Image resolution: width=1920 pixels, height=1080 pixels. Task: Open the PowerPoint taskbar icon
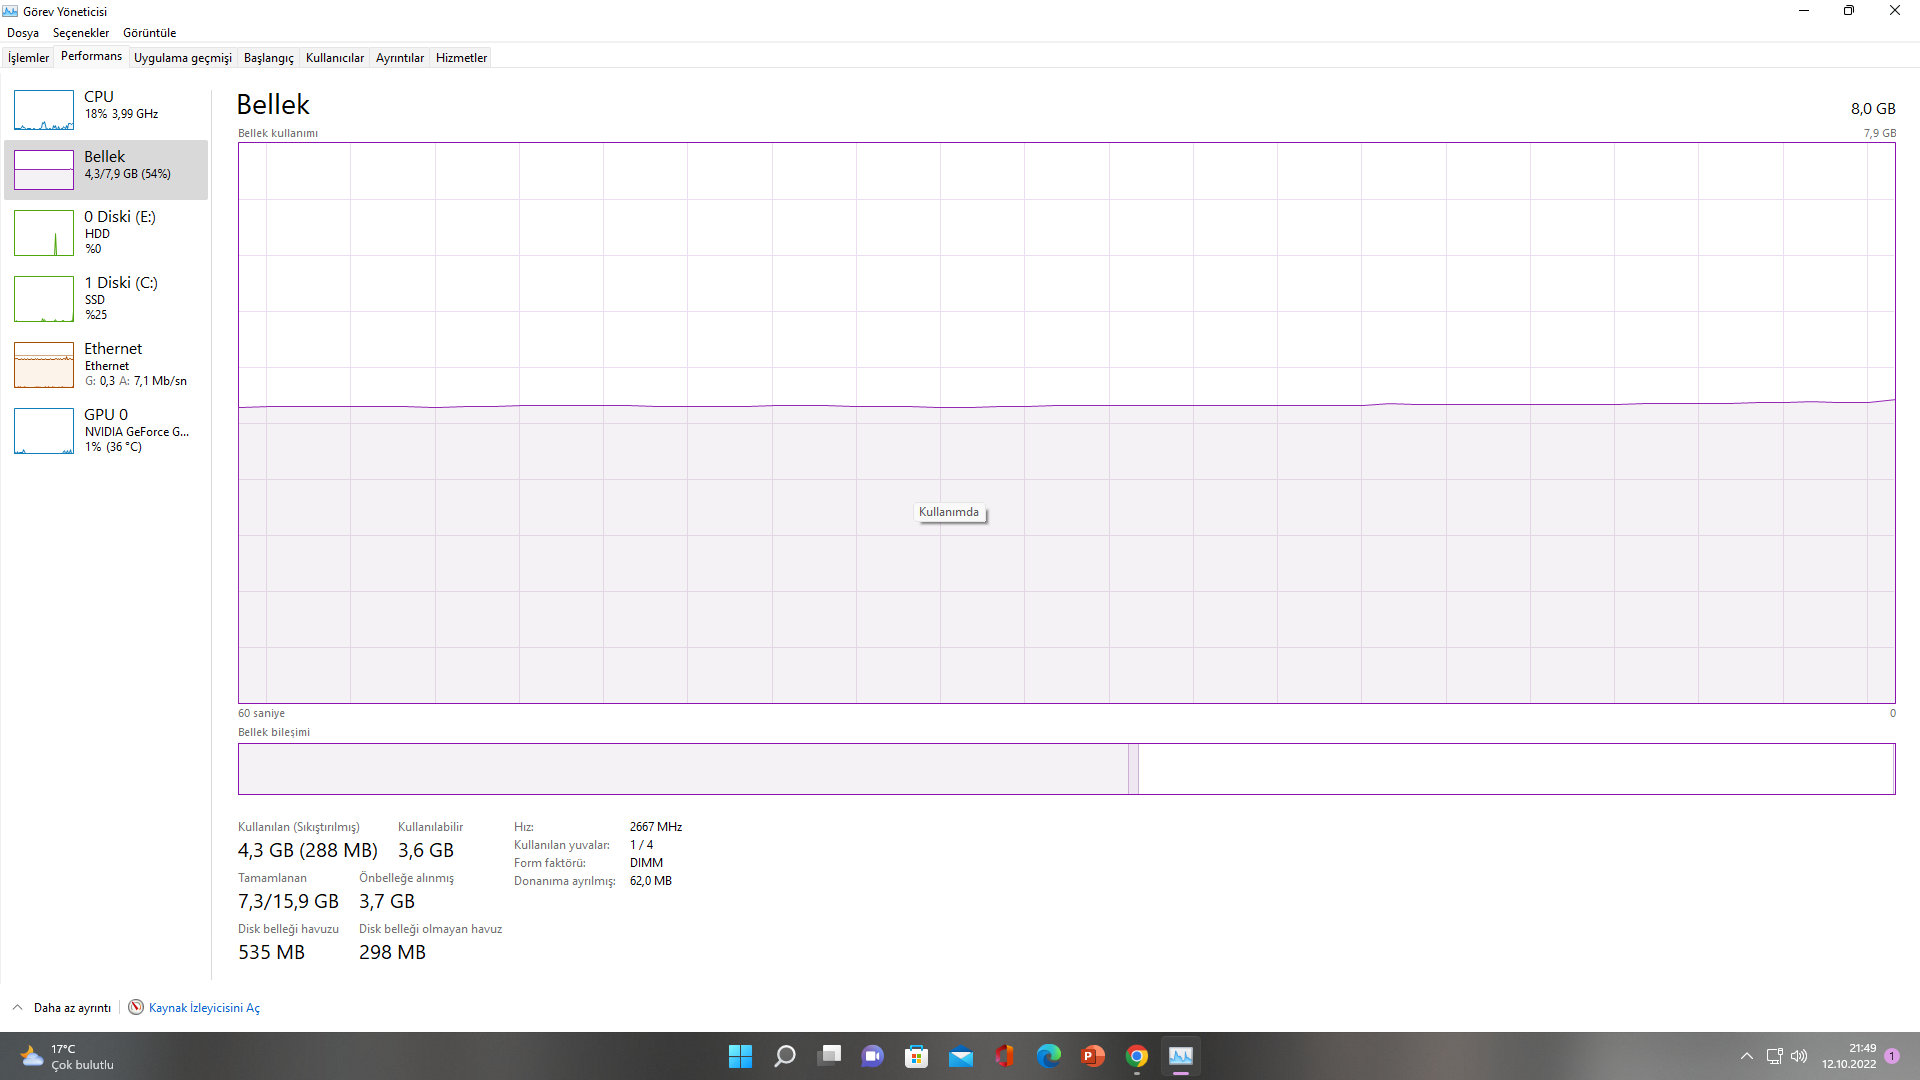coord(1092,1056)
